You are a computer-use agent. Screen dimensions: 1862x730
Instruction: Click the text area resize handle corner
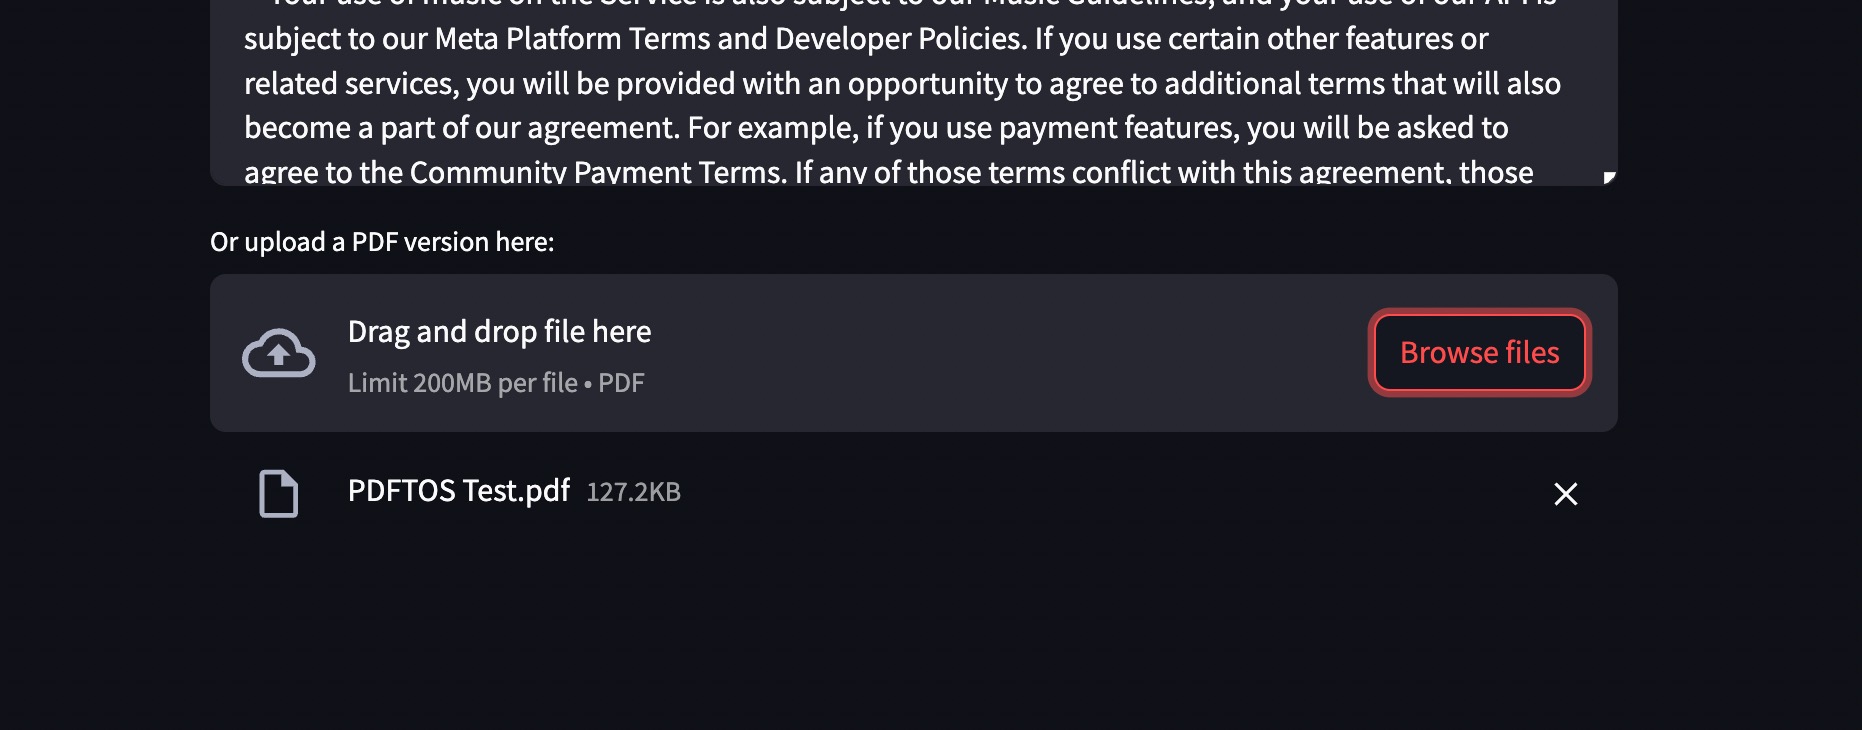[1609, 177]
